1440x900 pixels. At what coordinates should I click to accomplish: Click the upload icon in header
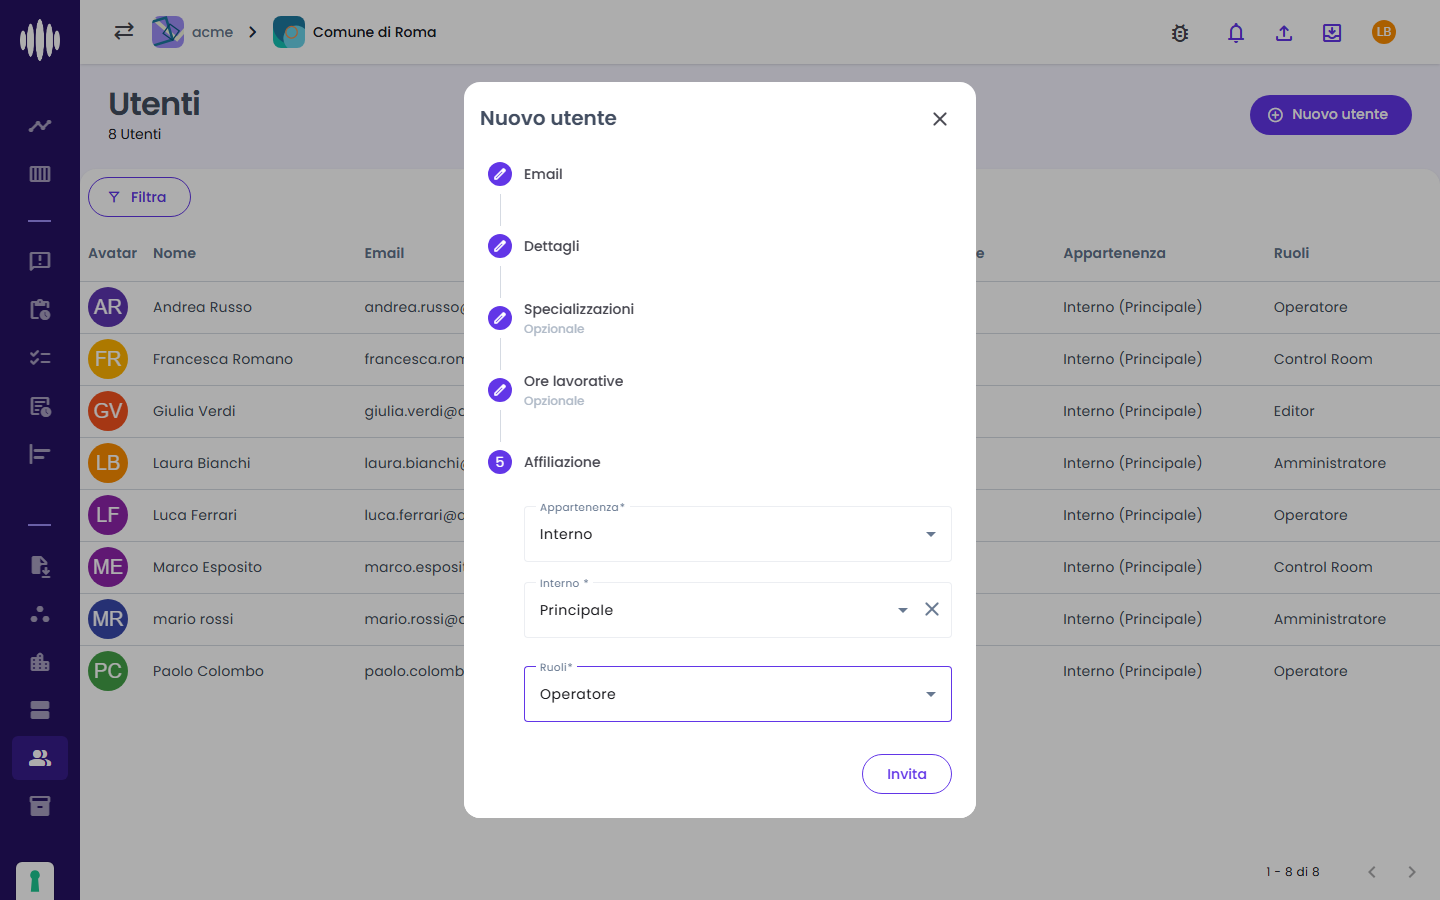point(1284,33)
